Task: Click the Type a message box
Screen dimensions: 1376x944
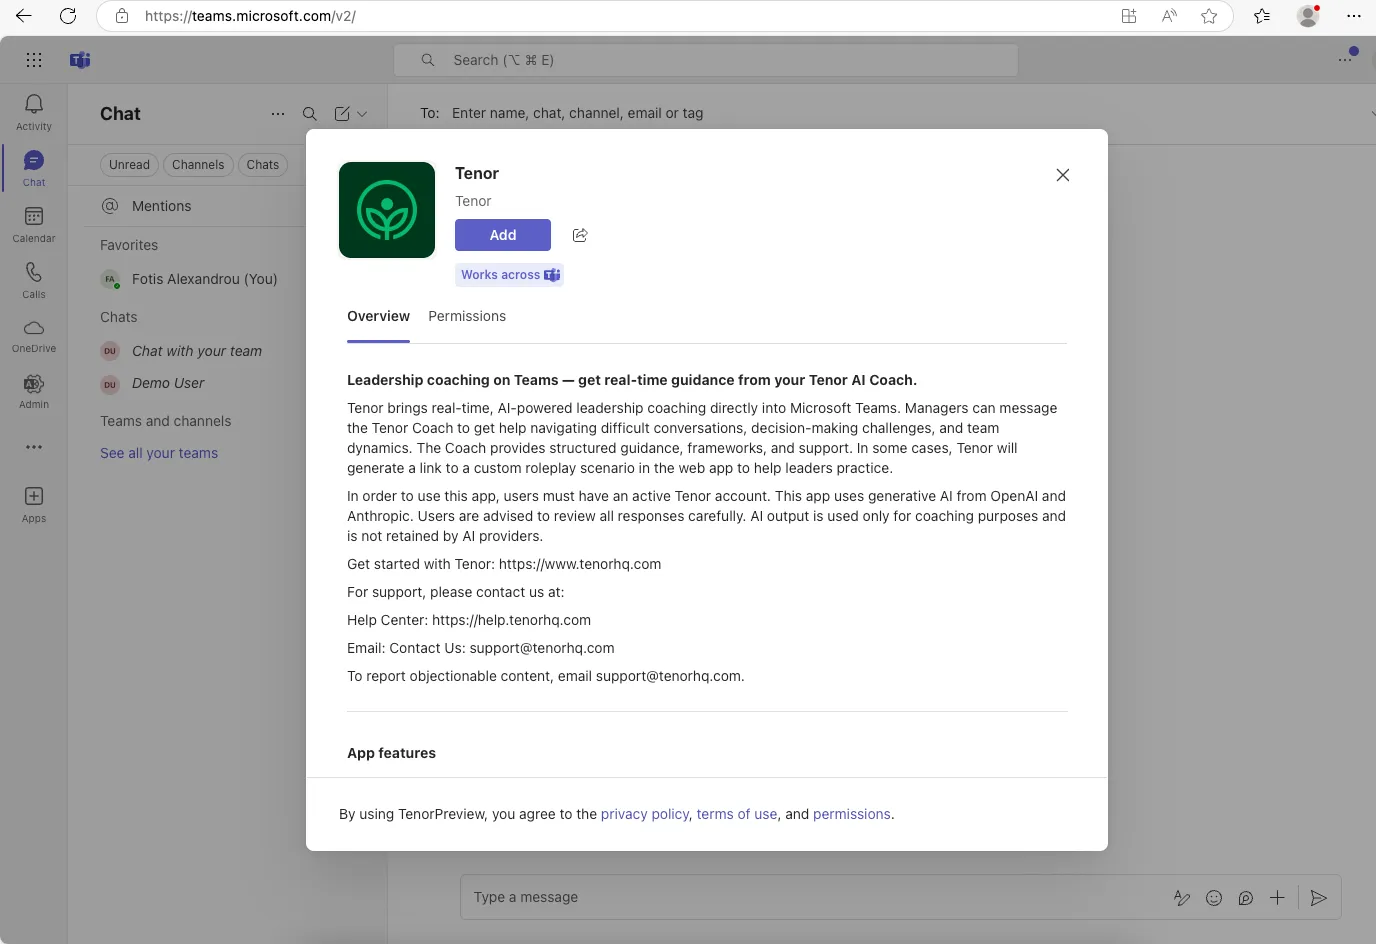Action: click(815, 897)
